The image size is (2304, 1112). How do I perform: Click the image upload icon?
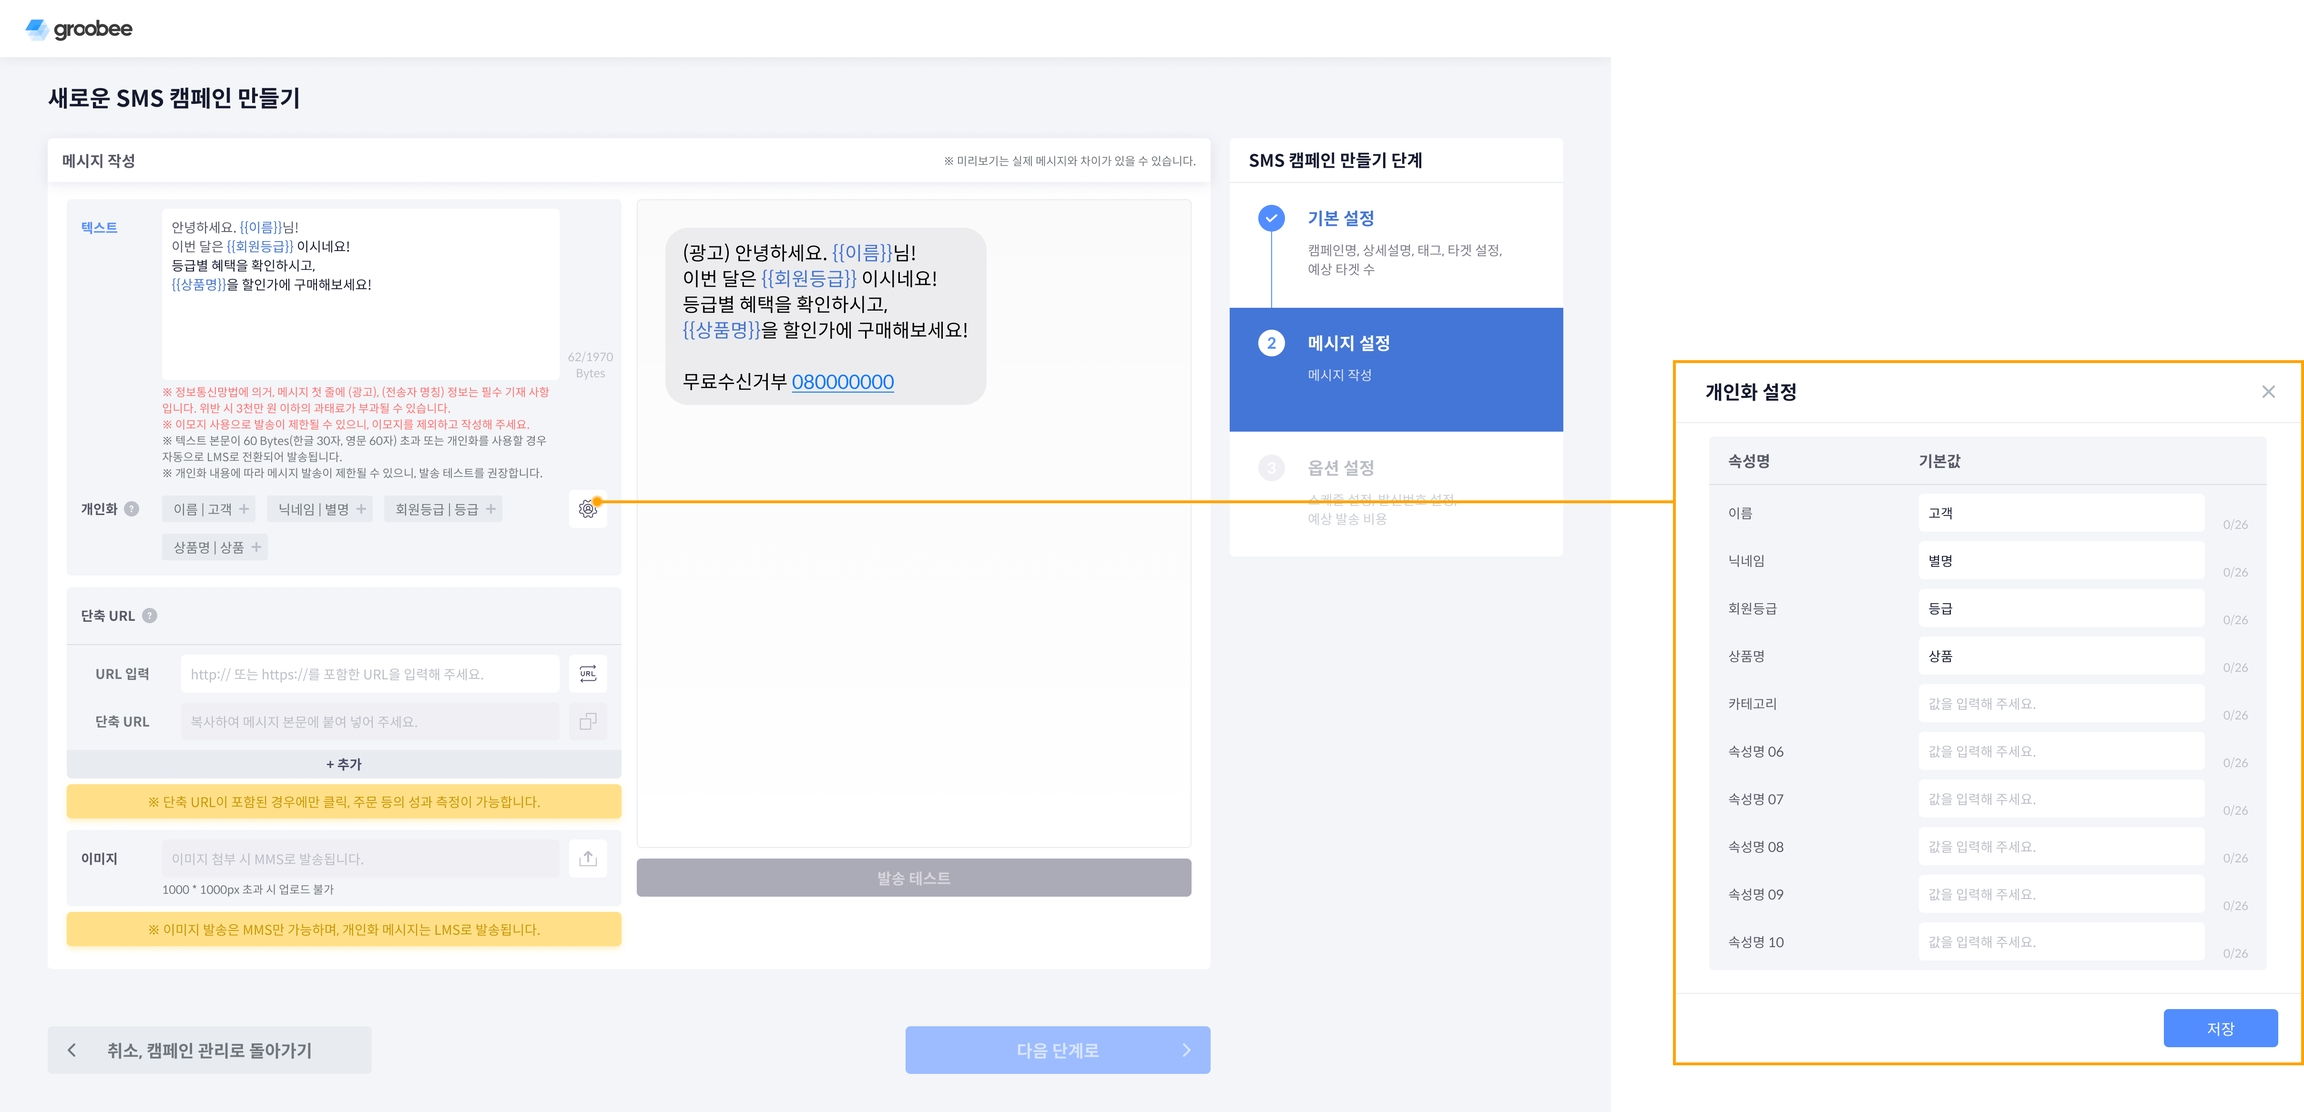point(588,858)
